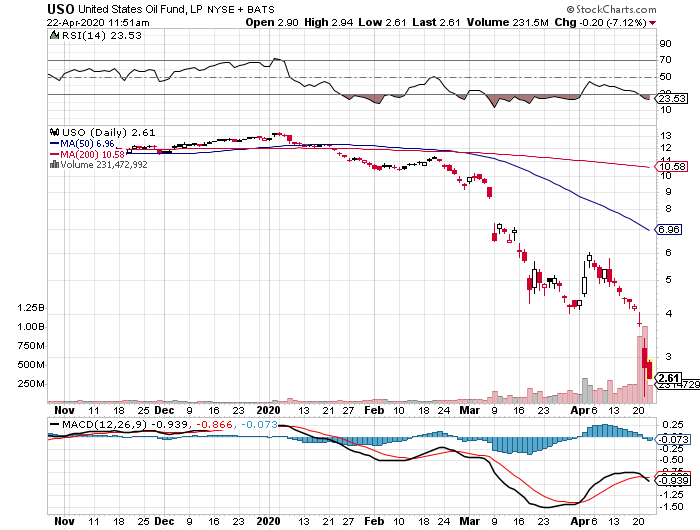The height and width of the screenshot is (530, 700).
Task: Open the StockCharts.com copyright link
Action: pyautogui.click(x=611, y=9)
